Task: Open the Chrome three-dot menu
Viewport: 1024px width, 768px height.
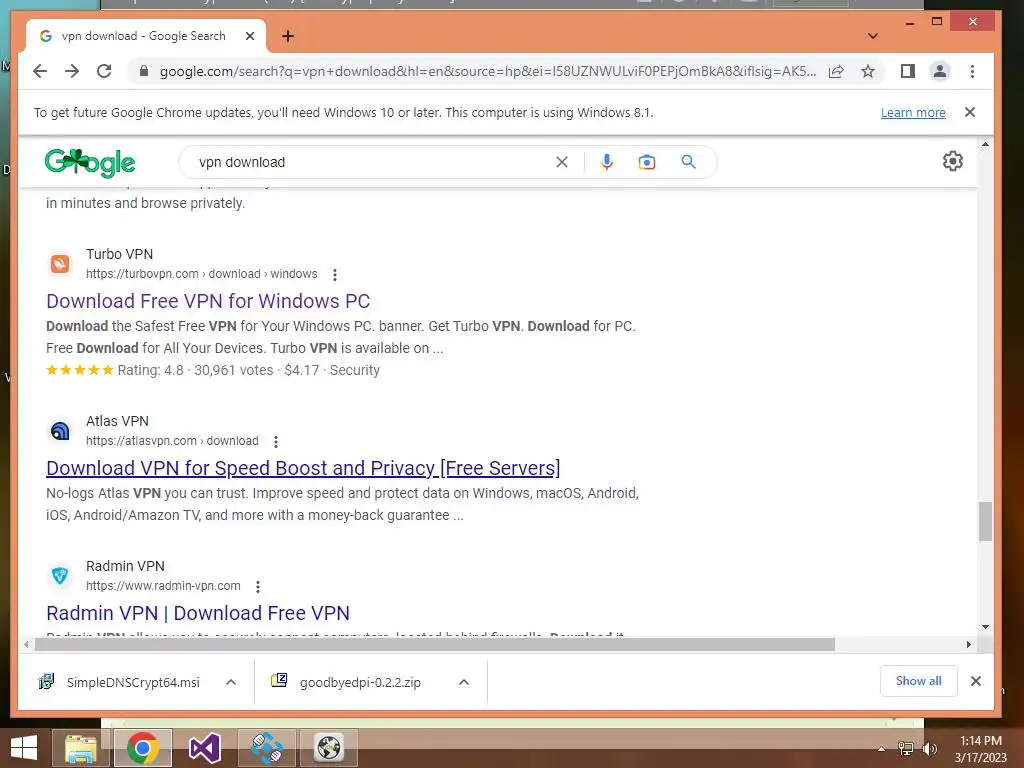Action: [972, 71]
